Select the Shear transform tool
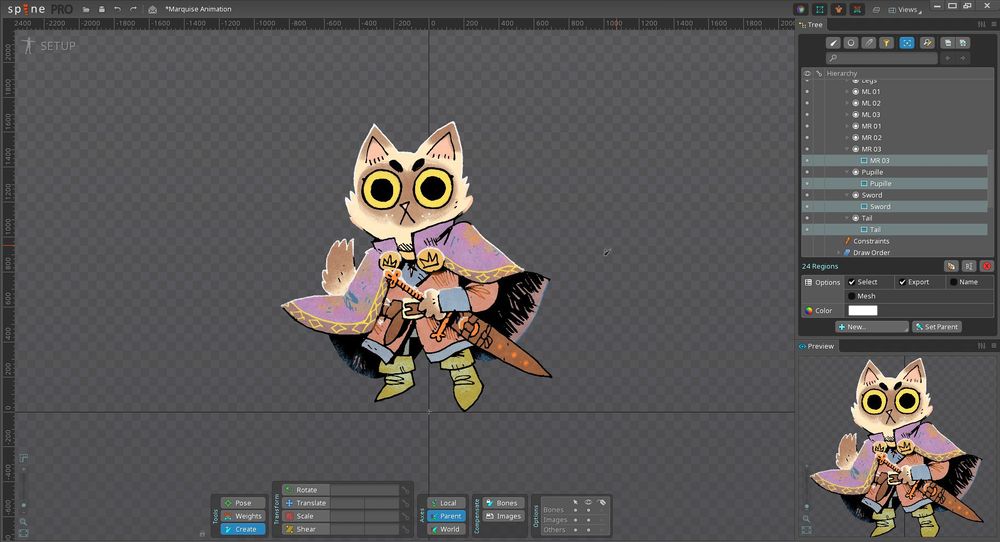 tap(306, 529)
